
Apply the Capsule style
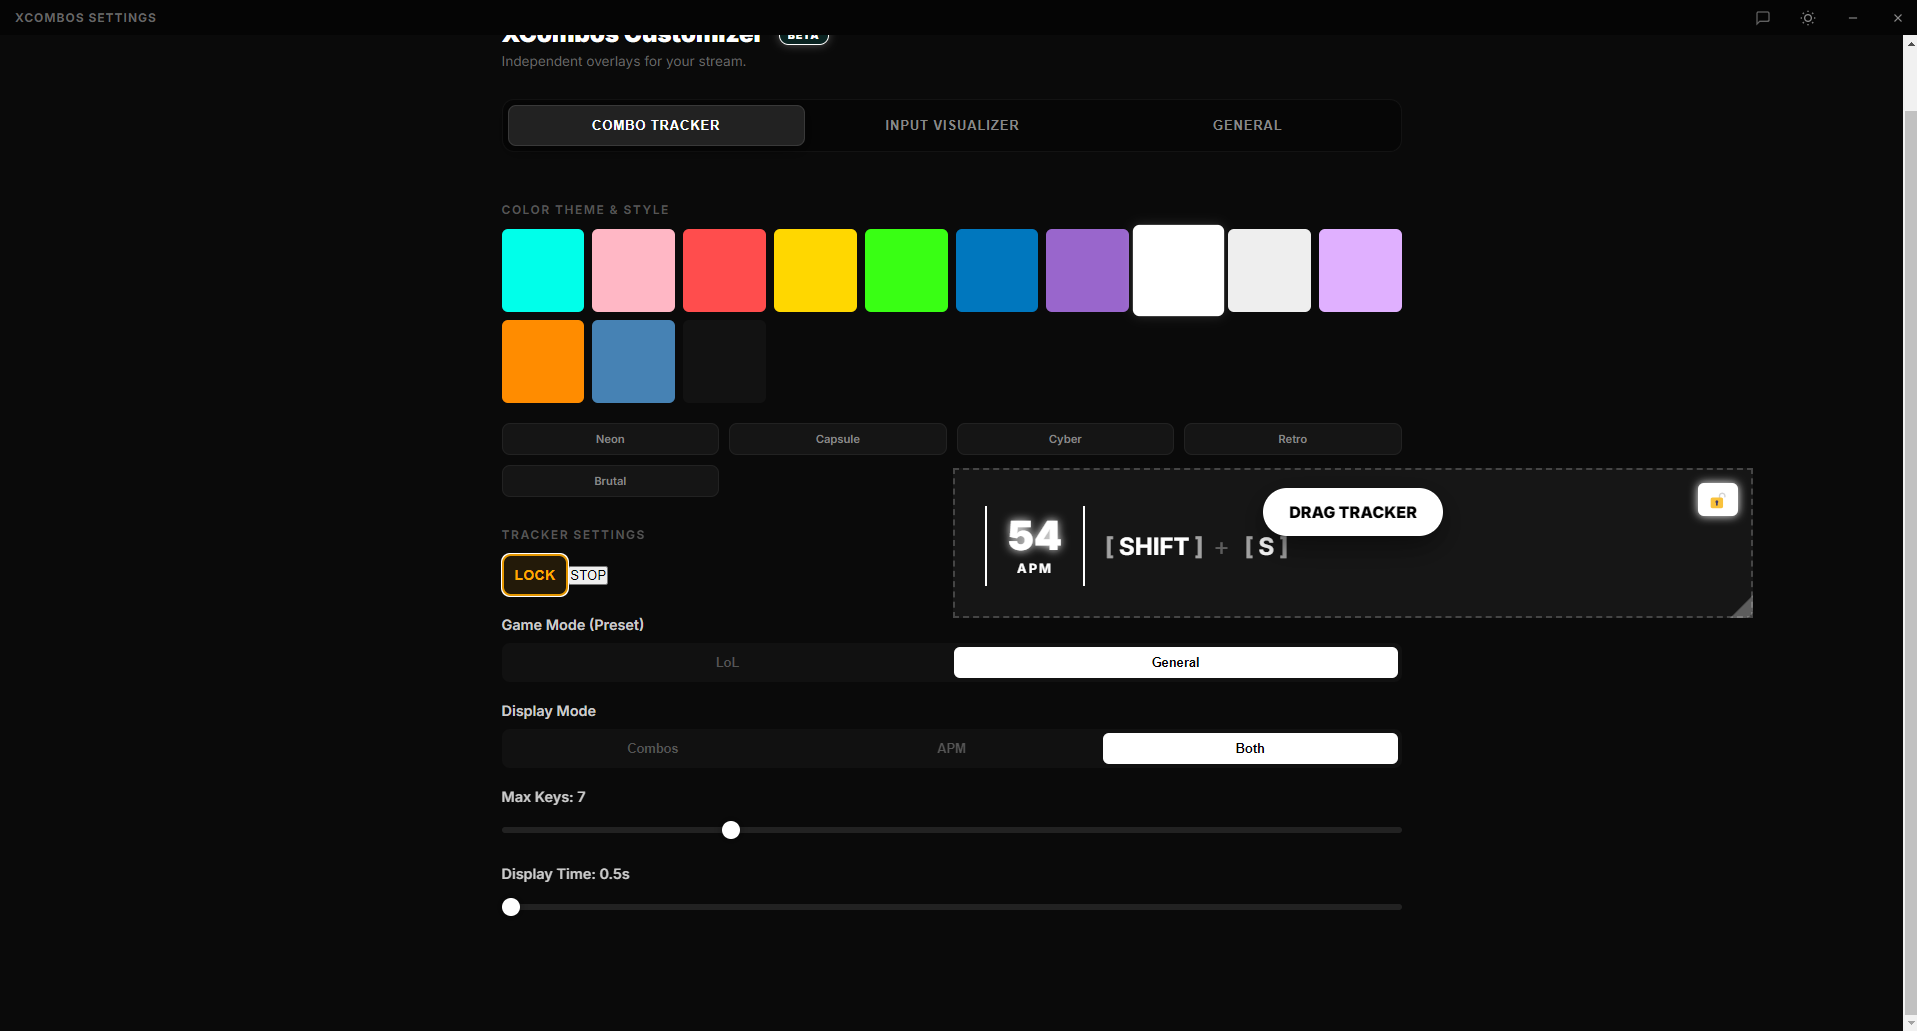pos(837,438)
